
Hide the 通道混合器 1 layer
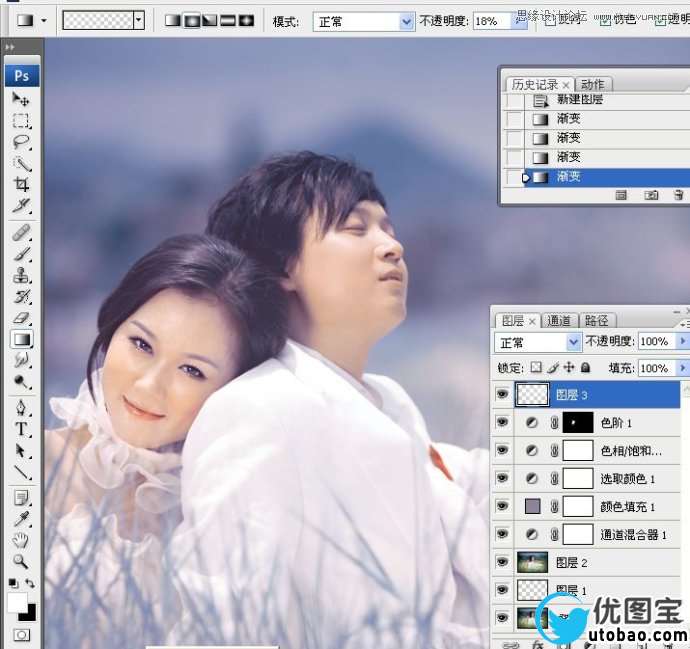[x=502, y=534]
